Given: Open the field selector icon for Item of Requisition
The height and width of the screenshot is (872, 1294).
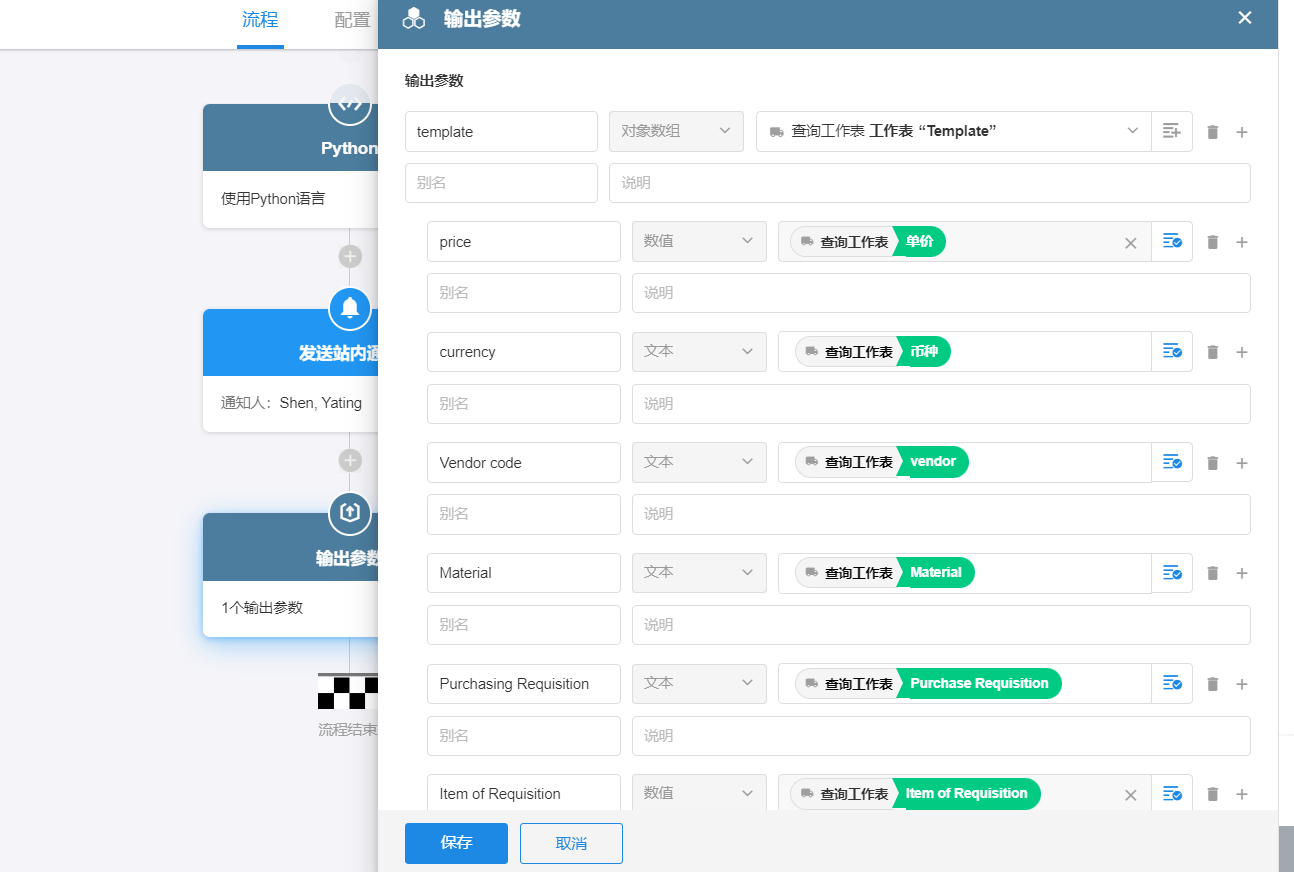Looking at the screenshot, I should coord(1172,793).
